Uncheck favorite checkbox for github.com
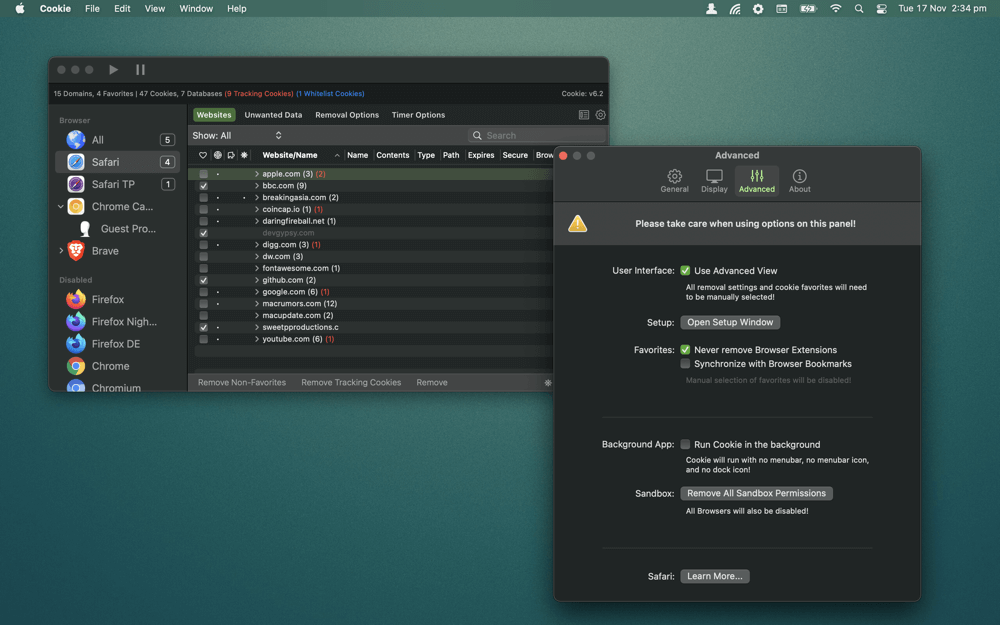The image size is (1000, 625). tap(203, 280)
